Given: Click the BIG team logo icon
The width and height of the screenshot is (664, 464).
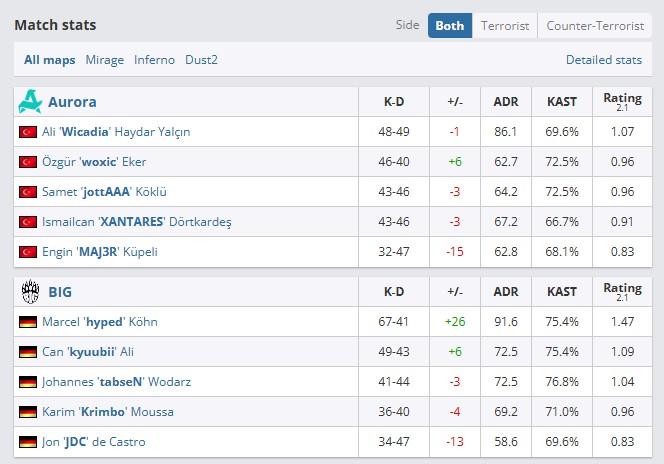Looking at the screenshot, I should pyautogui.click(x=30, y=292).
